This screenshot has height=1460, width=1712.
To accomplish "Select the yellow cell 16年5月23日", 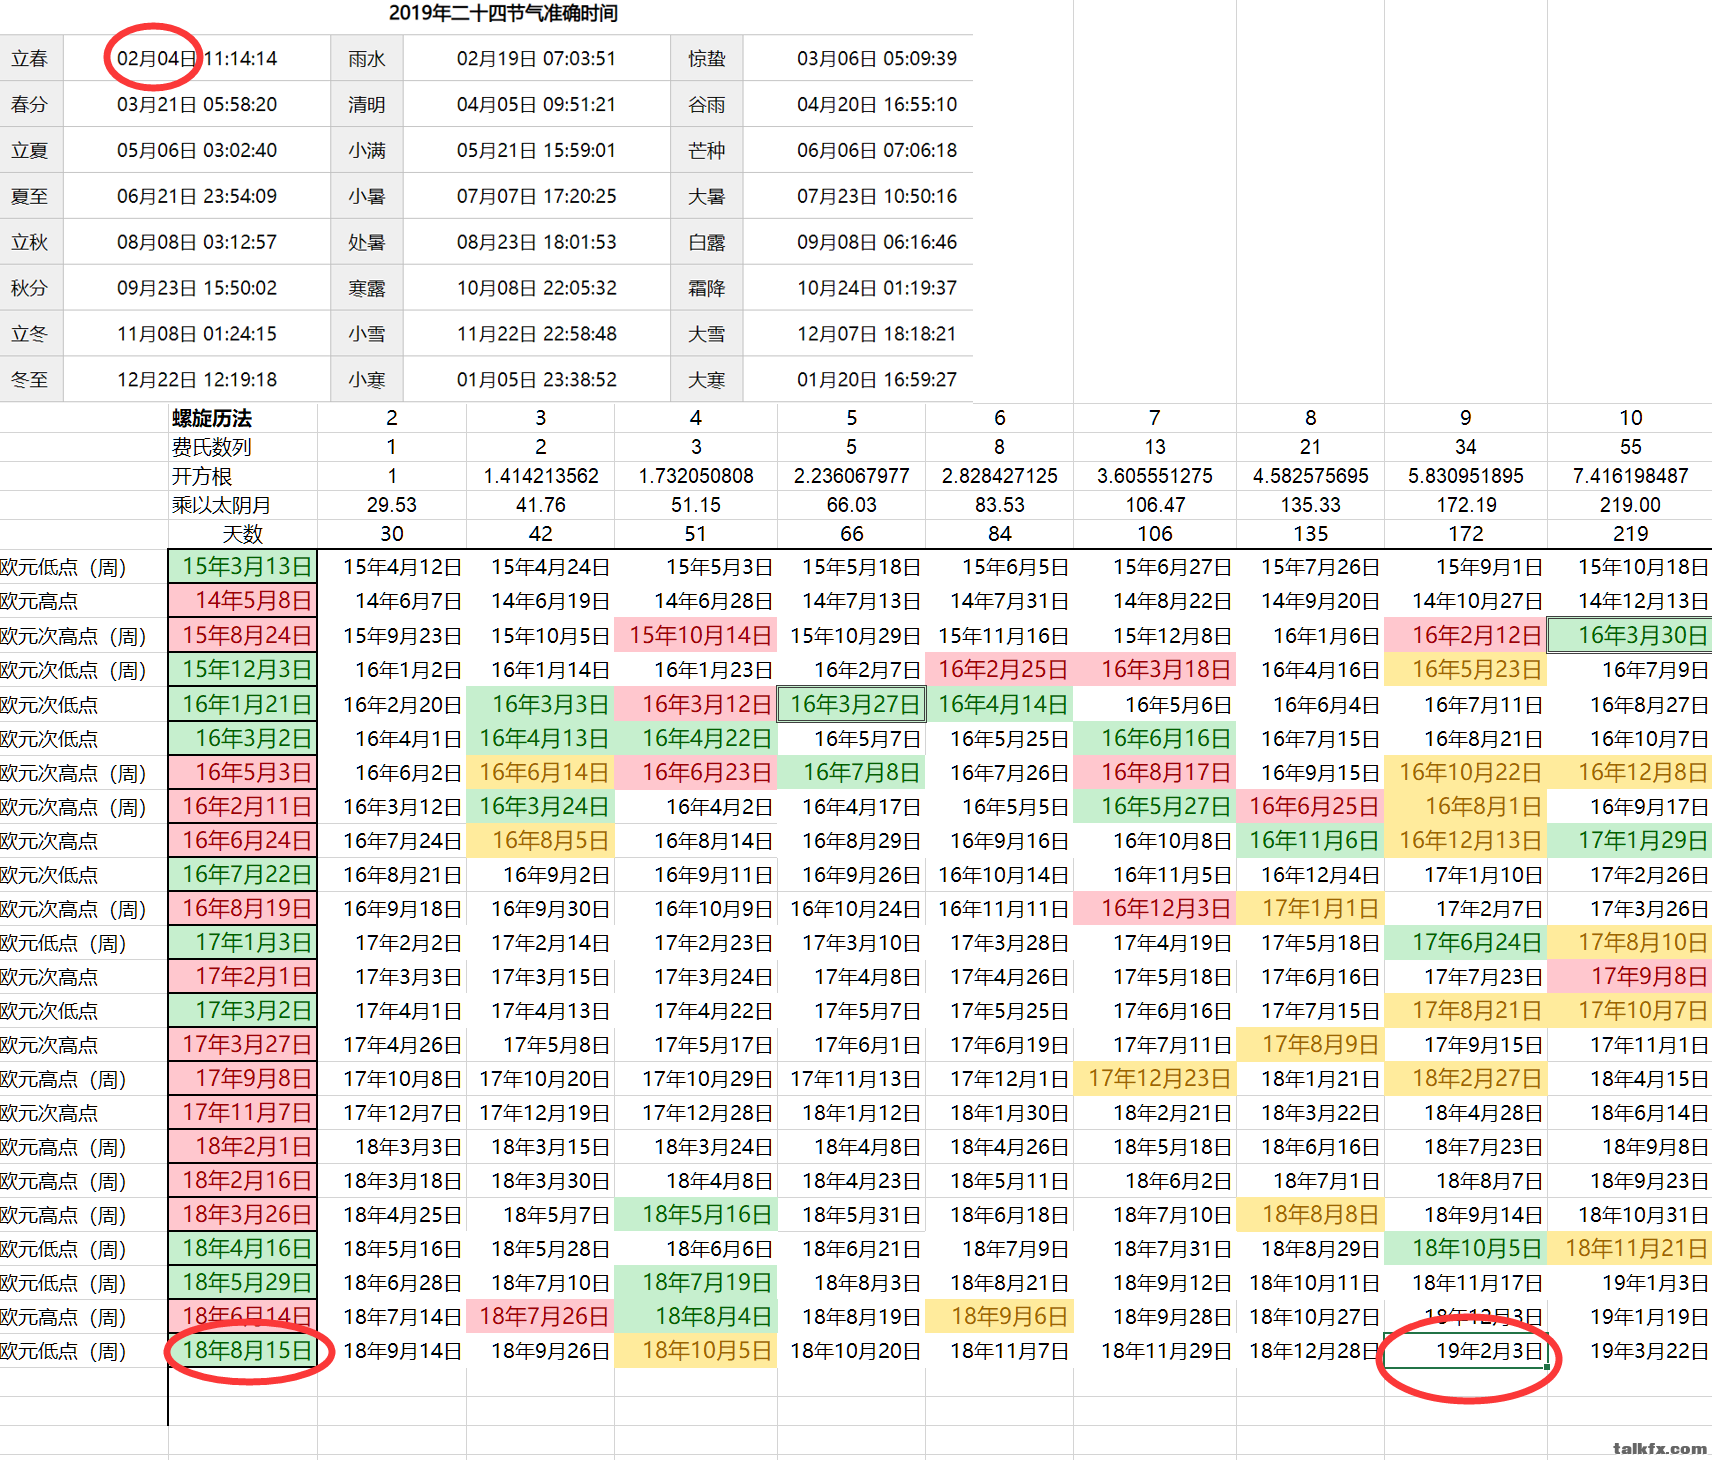I will pyautogui.click(x=1466, y=669).
